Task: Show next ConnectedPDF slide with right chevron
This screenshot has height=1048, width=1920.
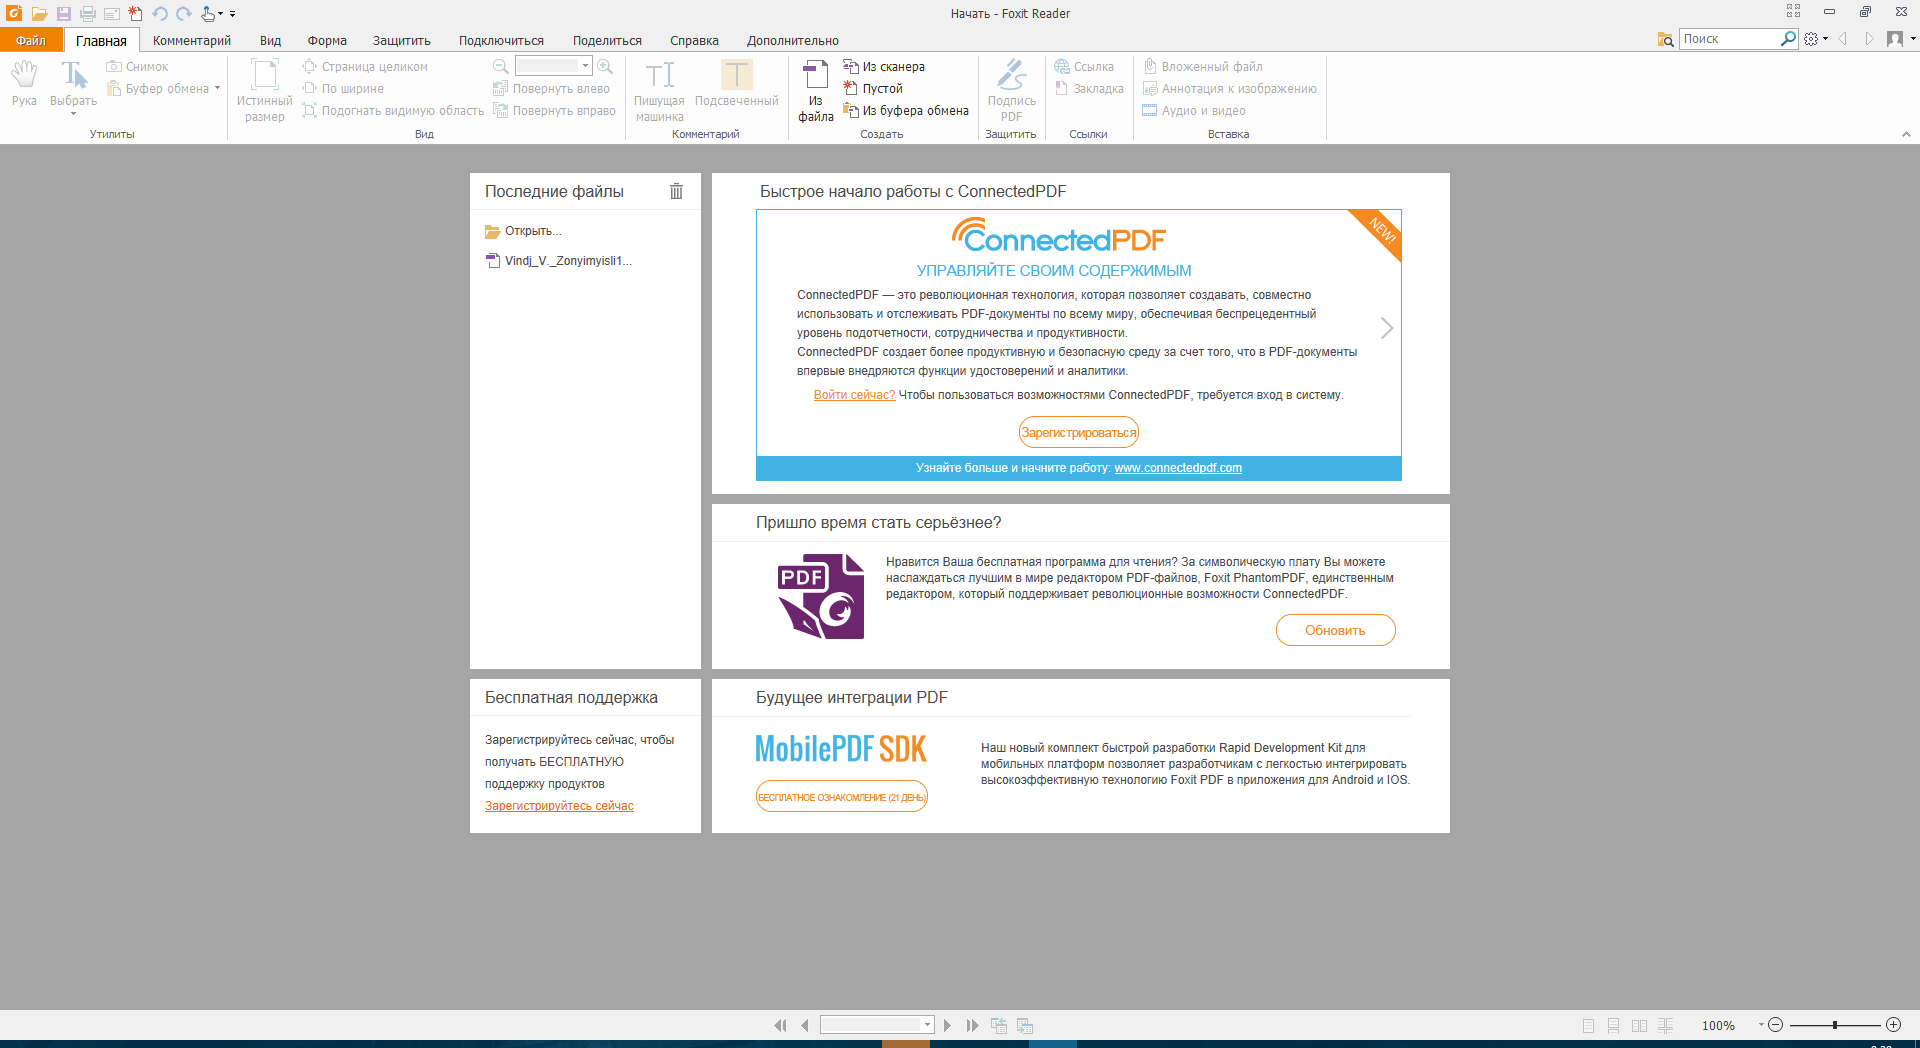Action: 1386,328
